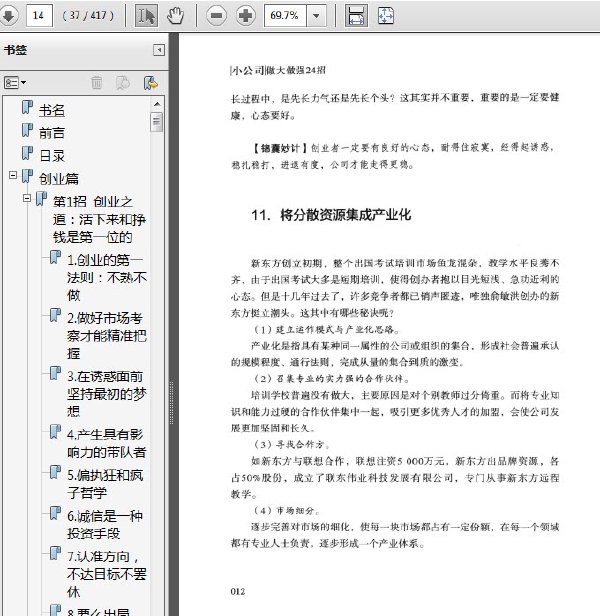Collapse the 第1招 bookmark node

point(27,198)
